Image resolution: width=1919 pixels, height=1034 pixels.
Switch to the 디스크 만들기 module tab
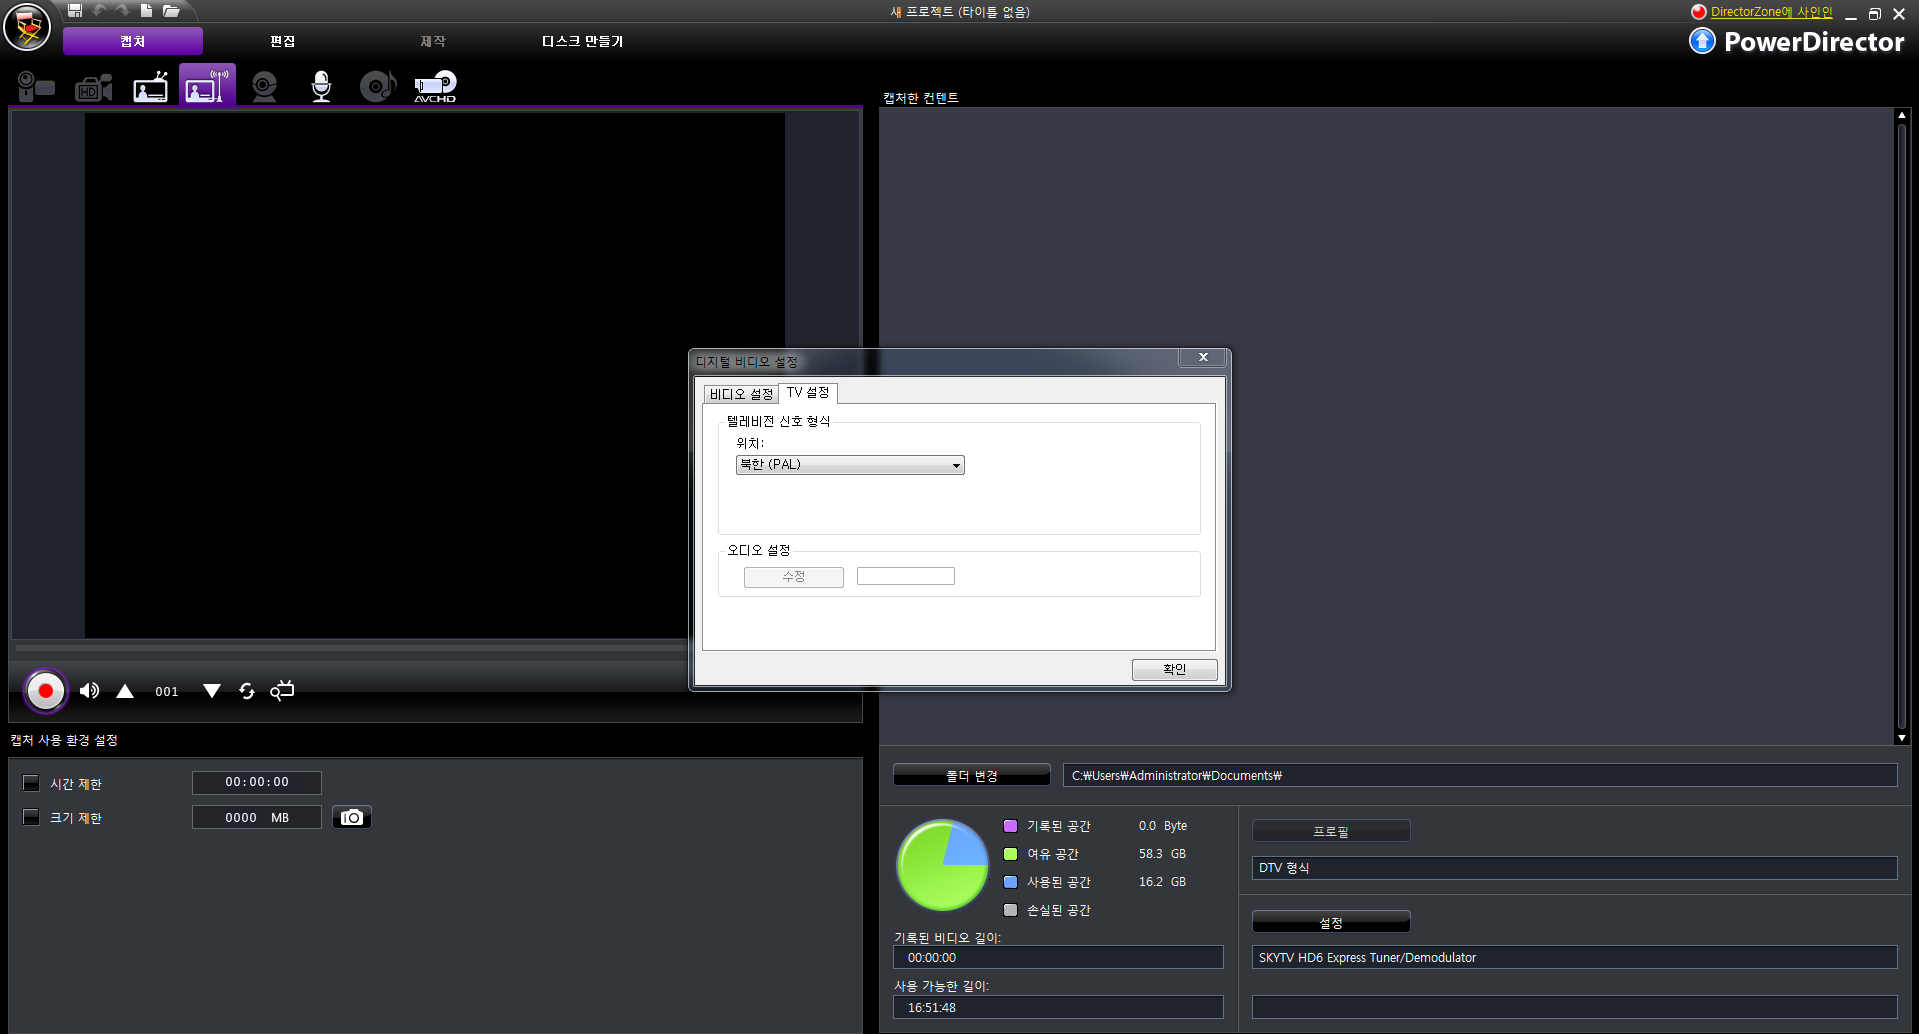coord(583,41)
